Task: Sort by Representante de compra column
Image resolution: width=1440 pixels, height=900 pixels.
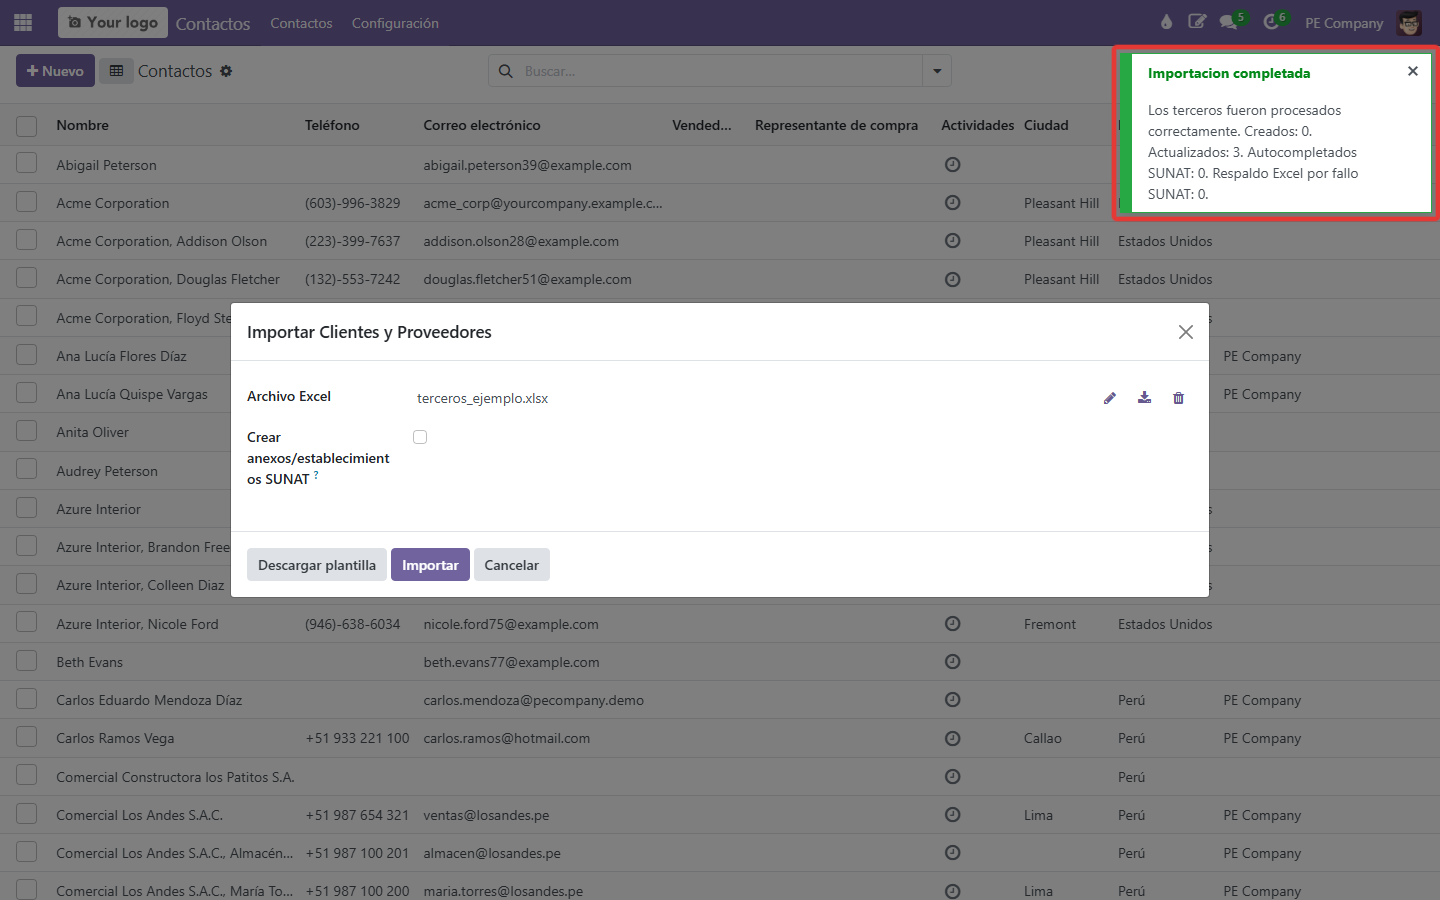Action: tap(836, 125)
